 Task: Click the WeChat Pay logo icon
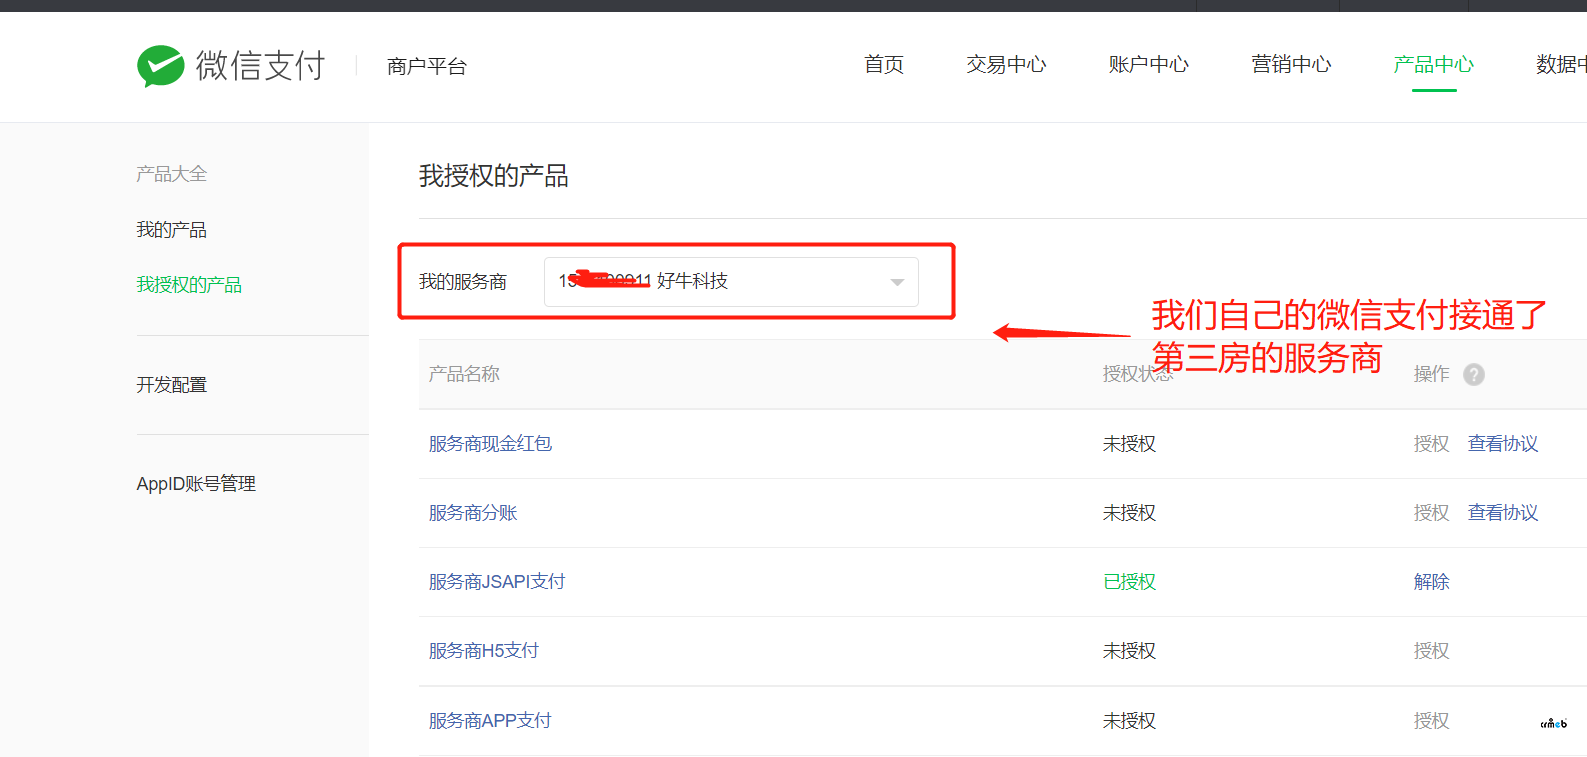[161, 66]
